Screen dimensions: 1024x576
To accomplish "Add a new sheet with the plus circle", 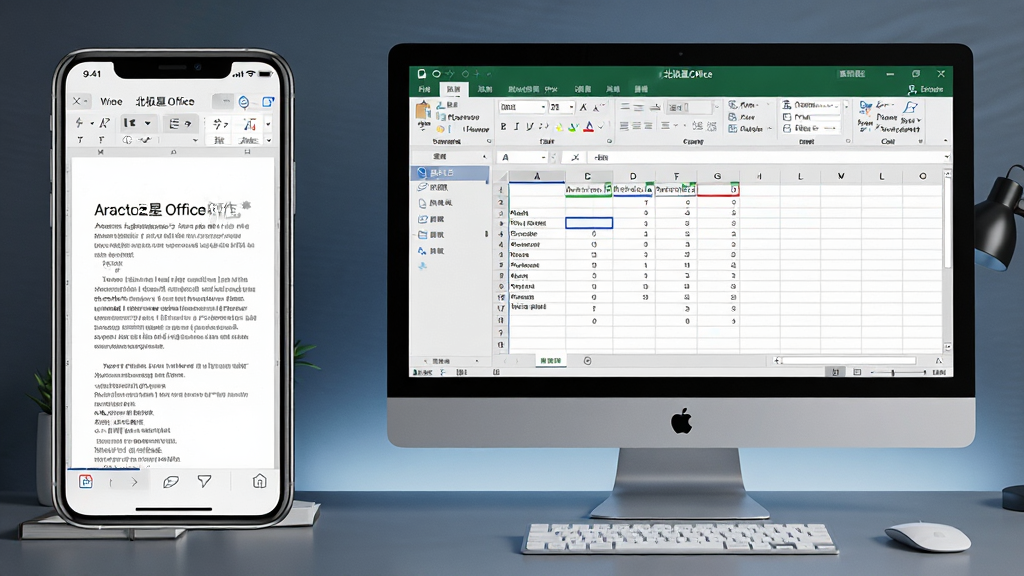I will point(587,360).
